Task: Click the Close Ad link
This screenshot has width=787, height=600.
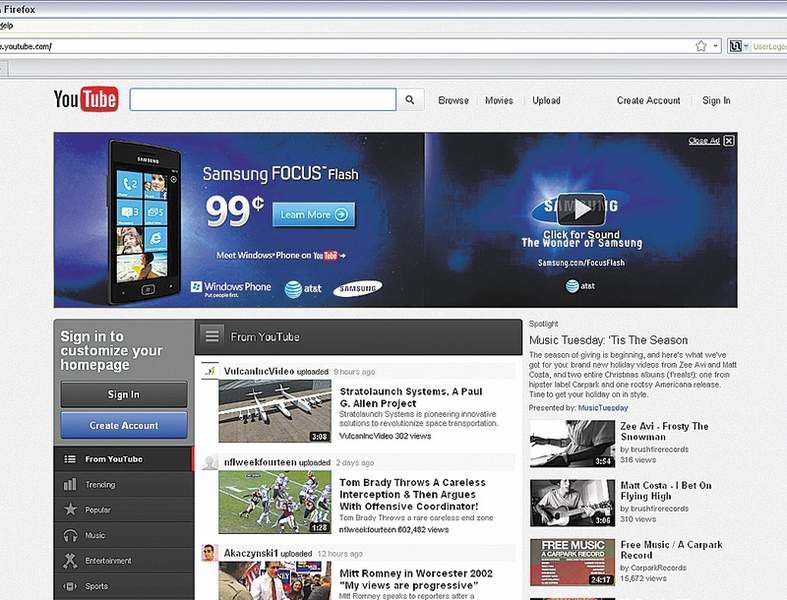Action: (x=704, y=141)
